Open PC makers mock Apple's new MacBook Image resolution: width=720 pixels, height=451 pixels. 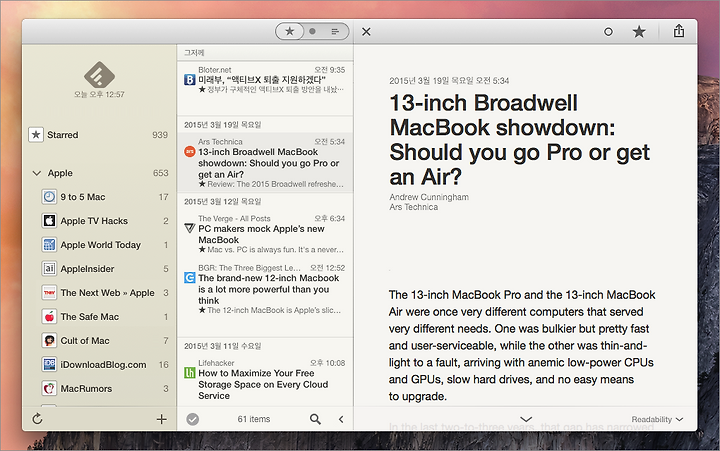point(265,234)
